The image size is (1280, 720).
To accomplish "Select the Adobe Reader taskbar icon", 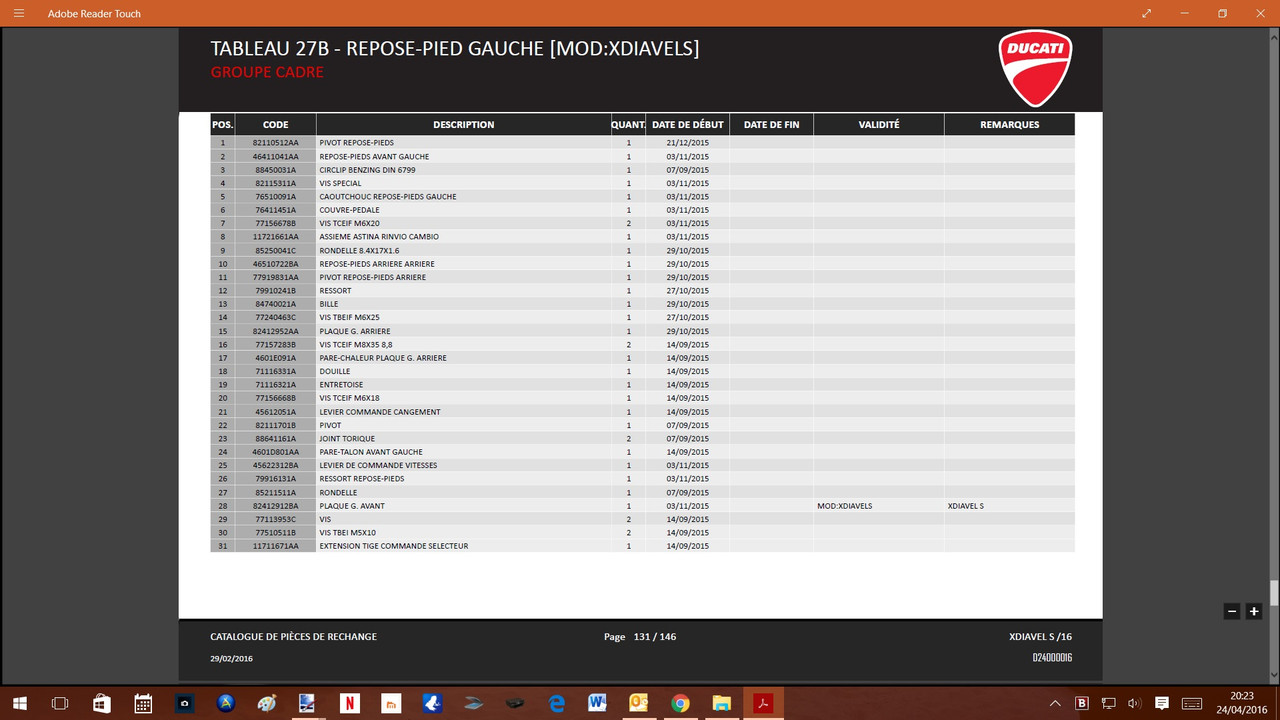I will [x=763, y=703].
